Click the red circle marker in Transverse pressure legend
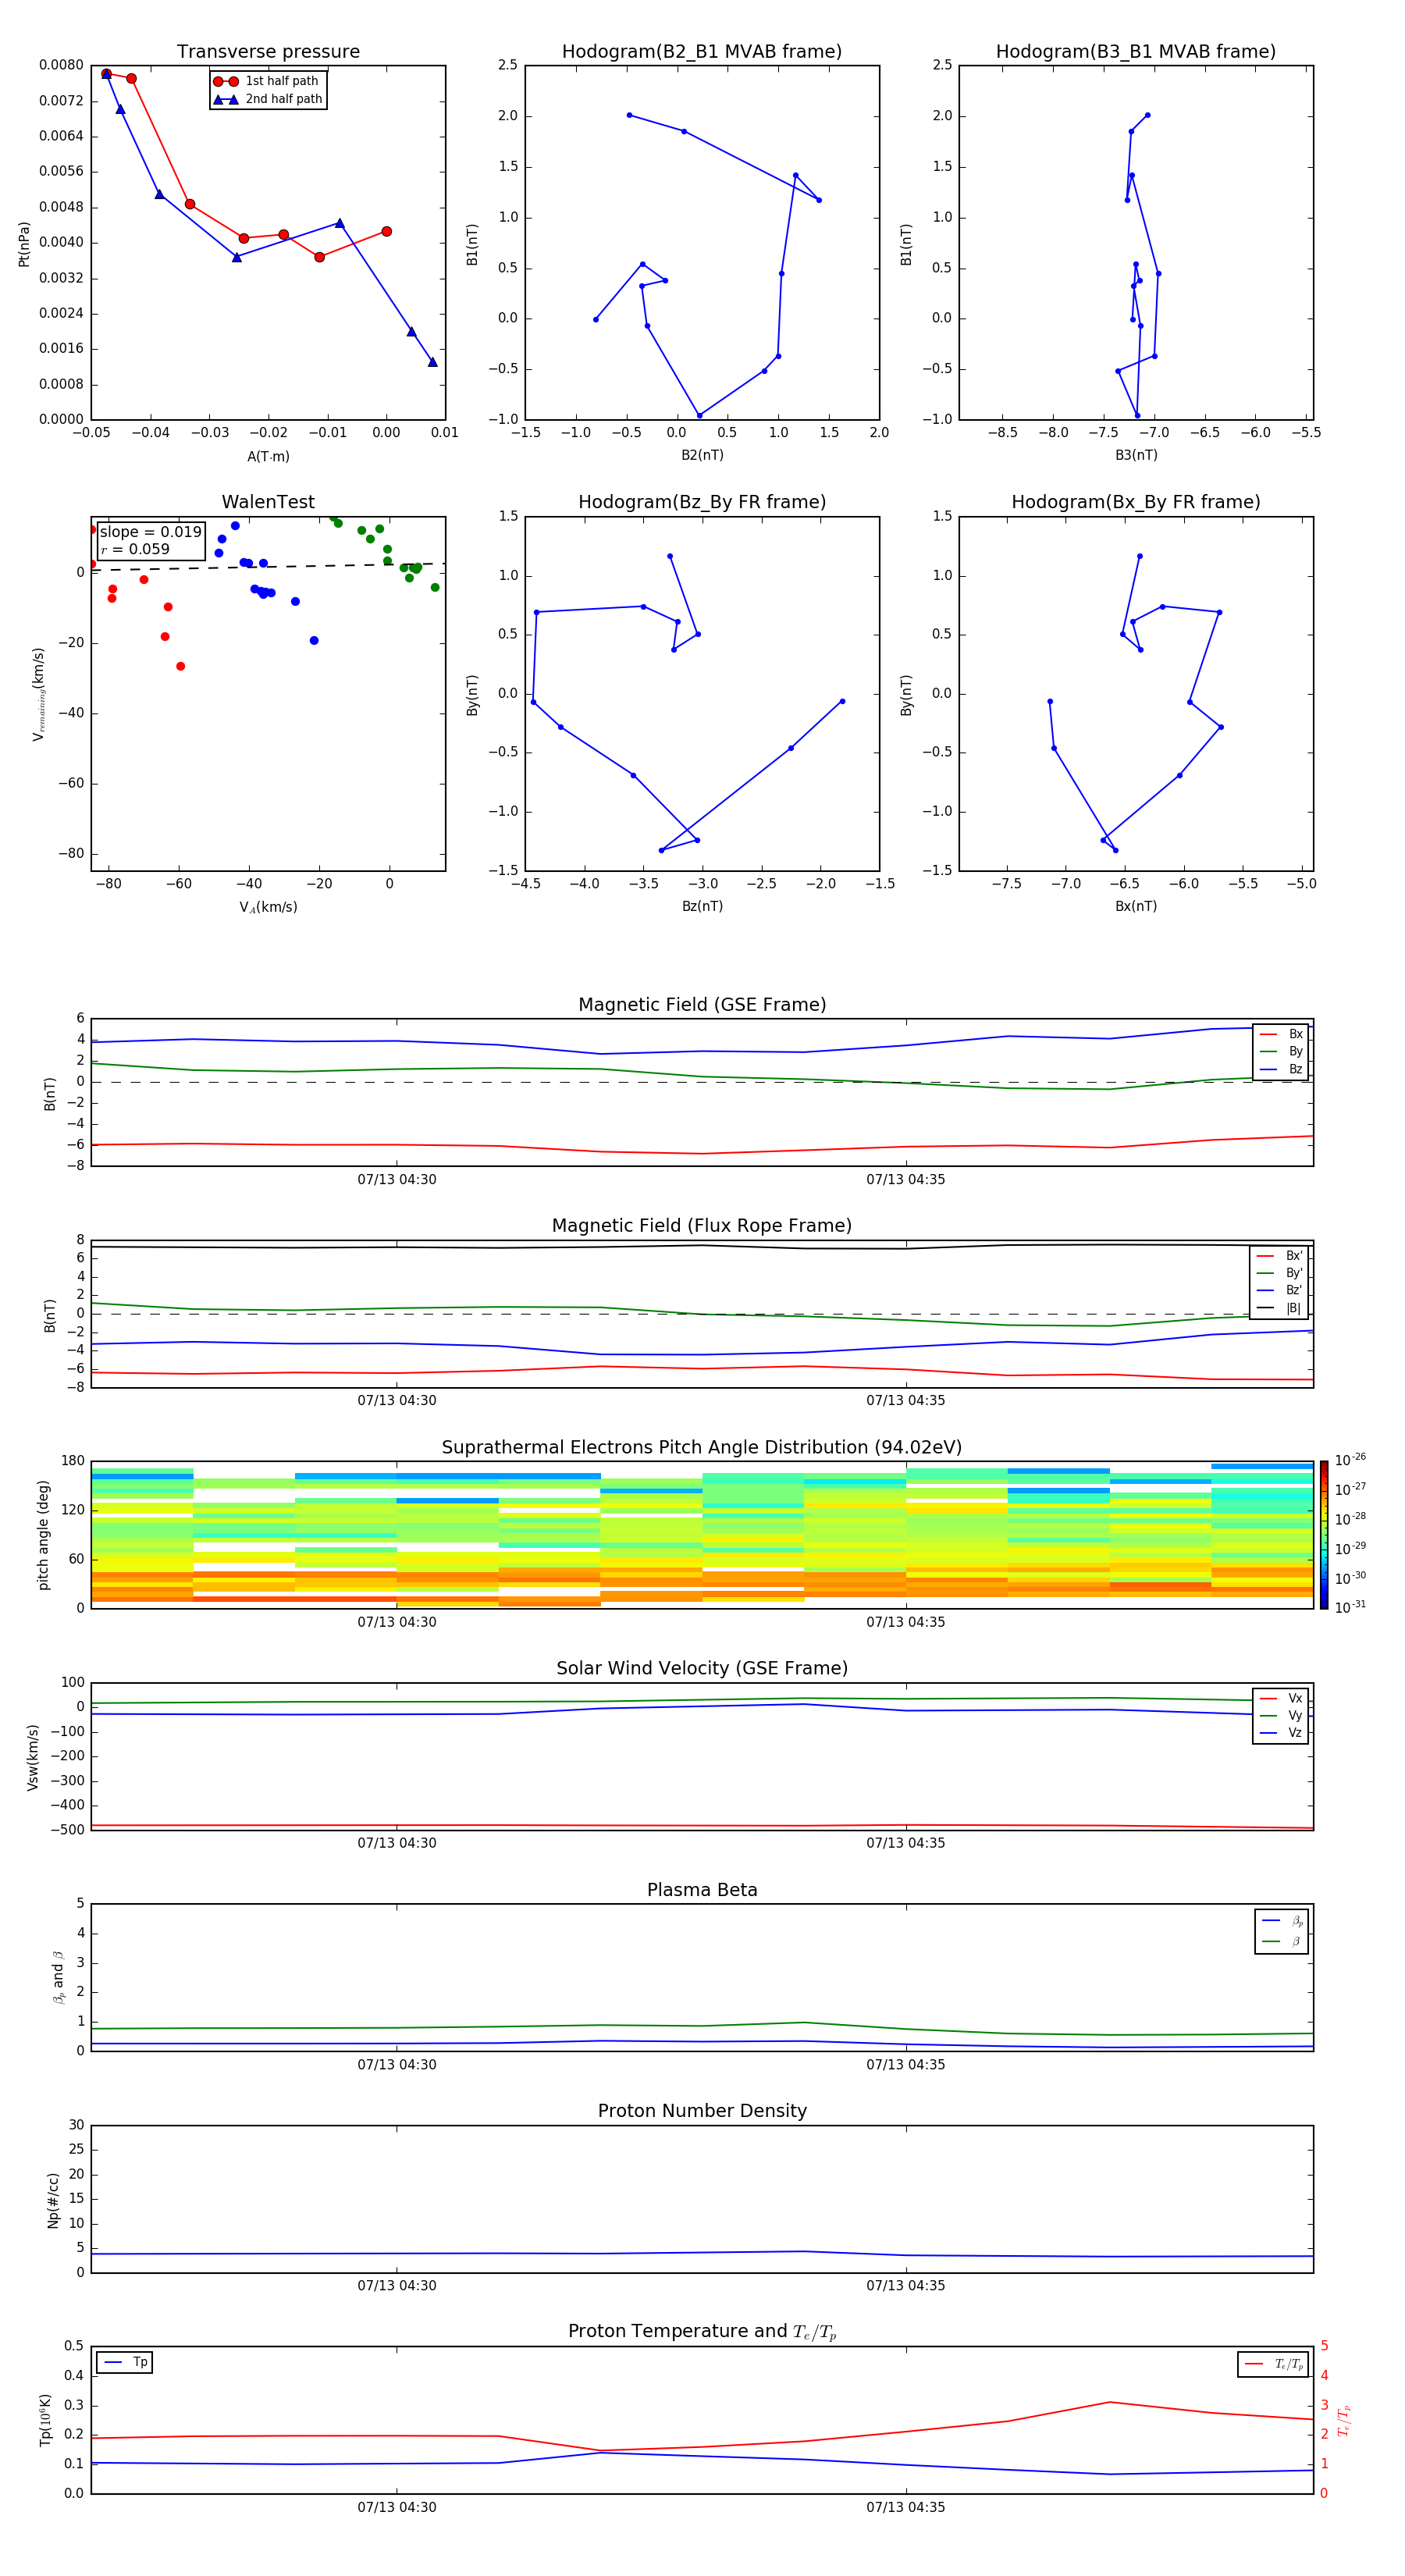The width and height of the screenshot is (1405, 2576). [x=226, y=82]
